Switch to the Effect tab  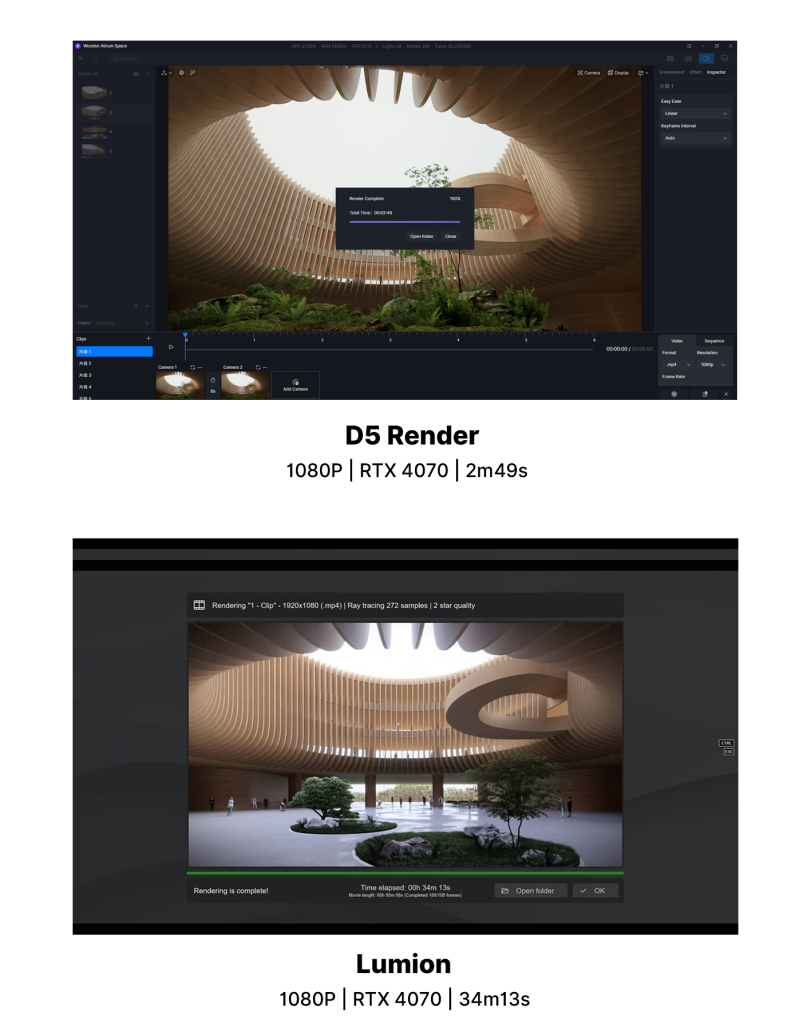(695, 72)
